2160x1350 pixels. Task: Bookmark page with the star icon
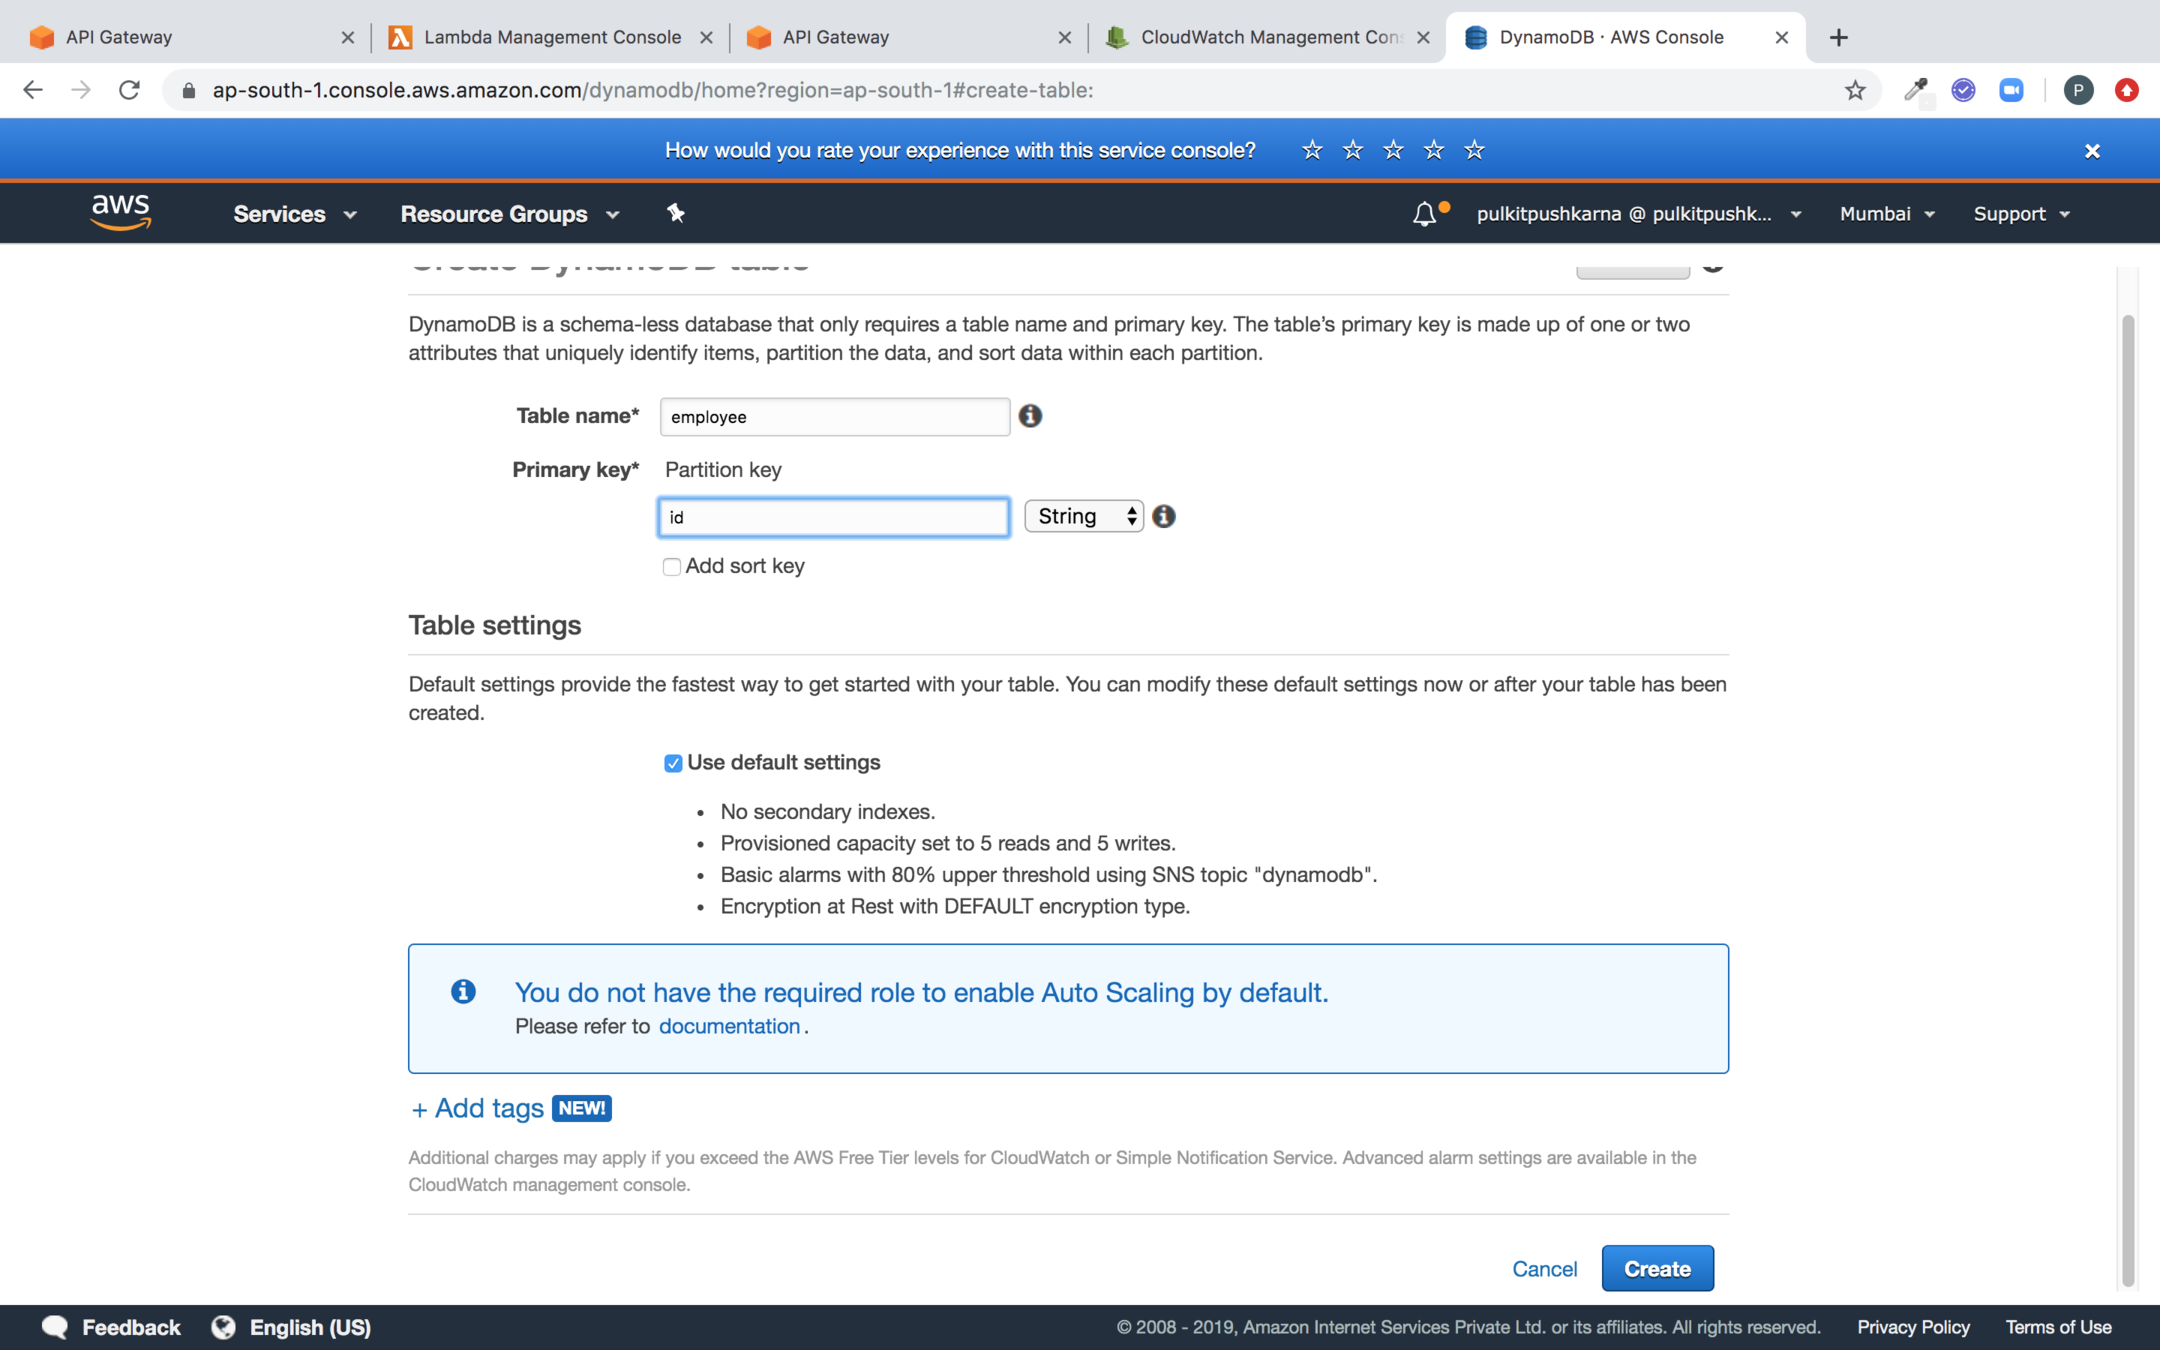click(1855, 90)
